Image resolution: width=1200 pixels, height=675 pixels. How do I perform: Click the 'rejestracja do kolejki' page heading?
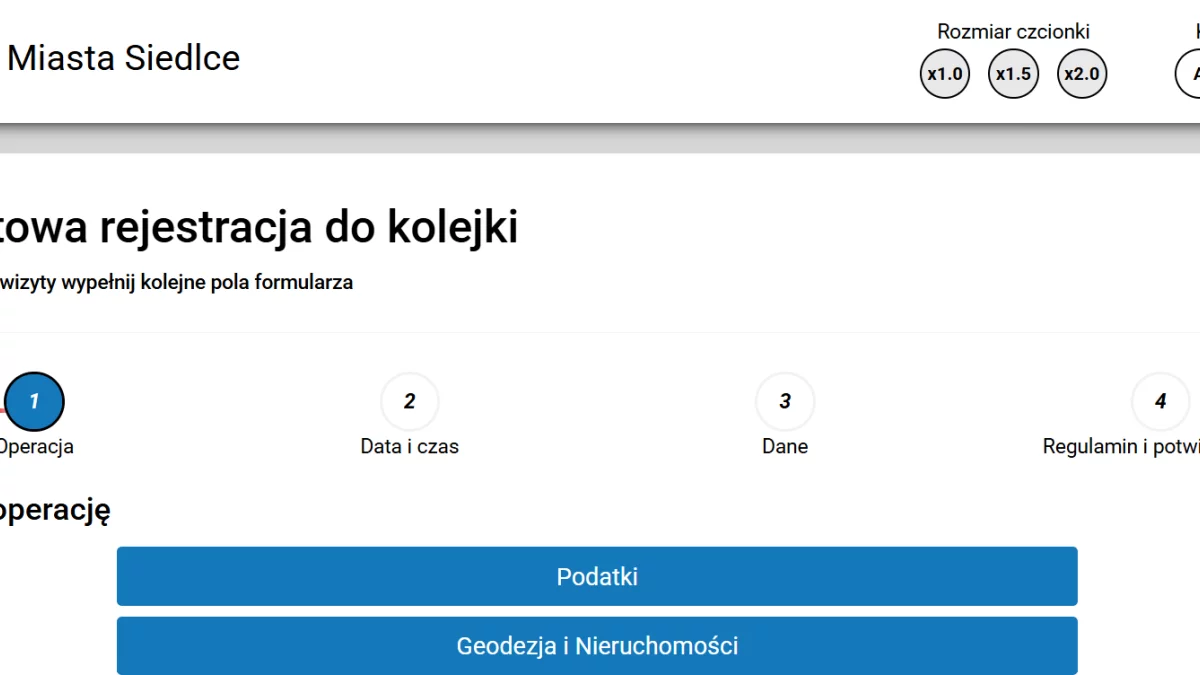click(x=260, y=228)
